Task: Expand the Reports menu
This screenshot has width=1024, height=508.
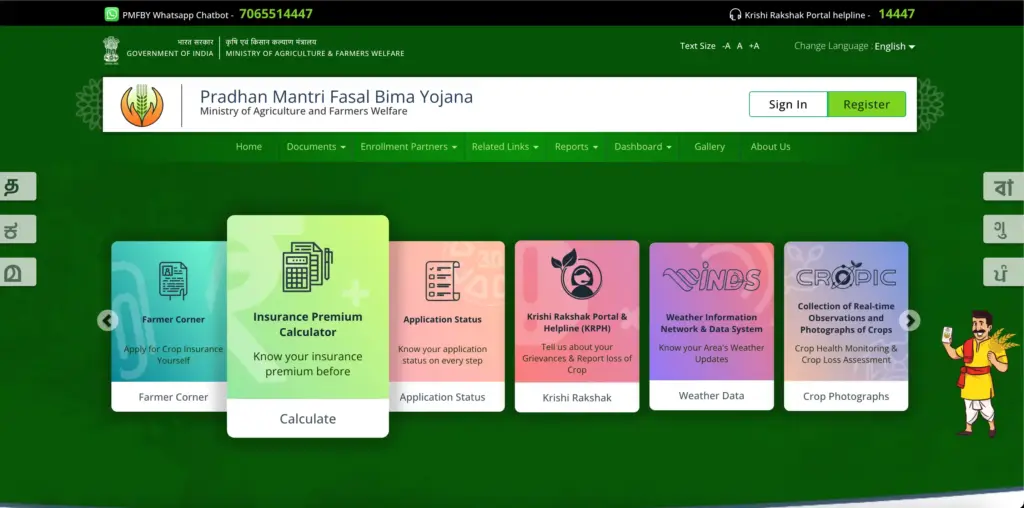Action: (576, 147)
